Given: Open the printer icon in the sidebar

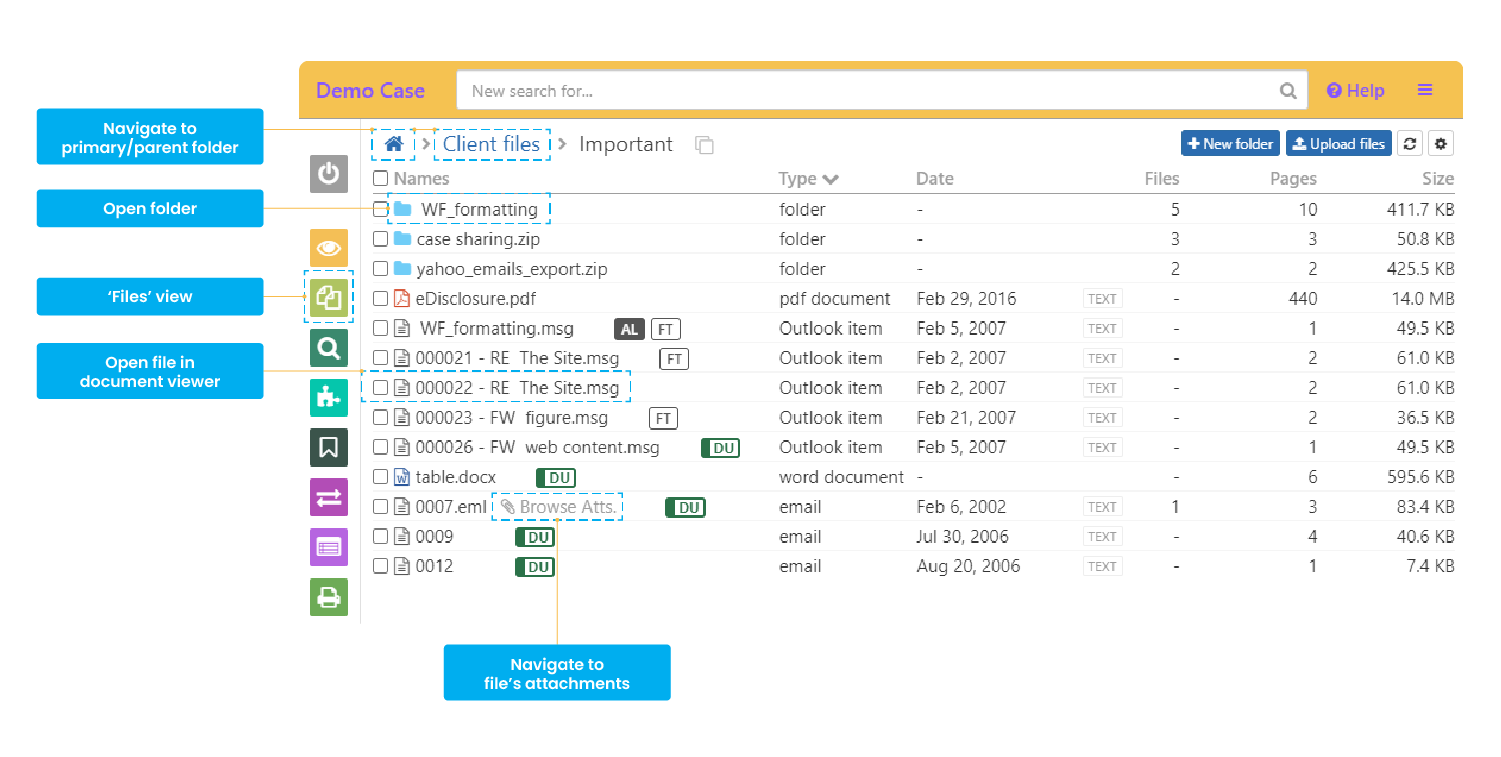Looking at the screenshot, I should (329, 597).
